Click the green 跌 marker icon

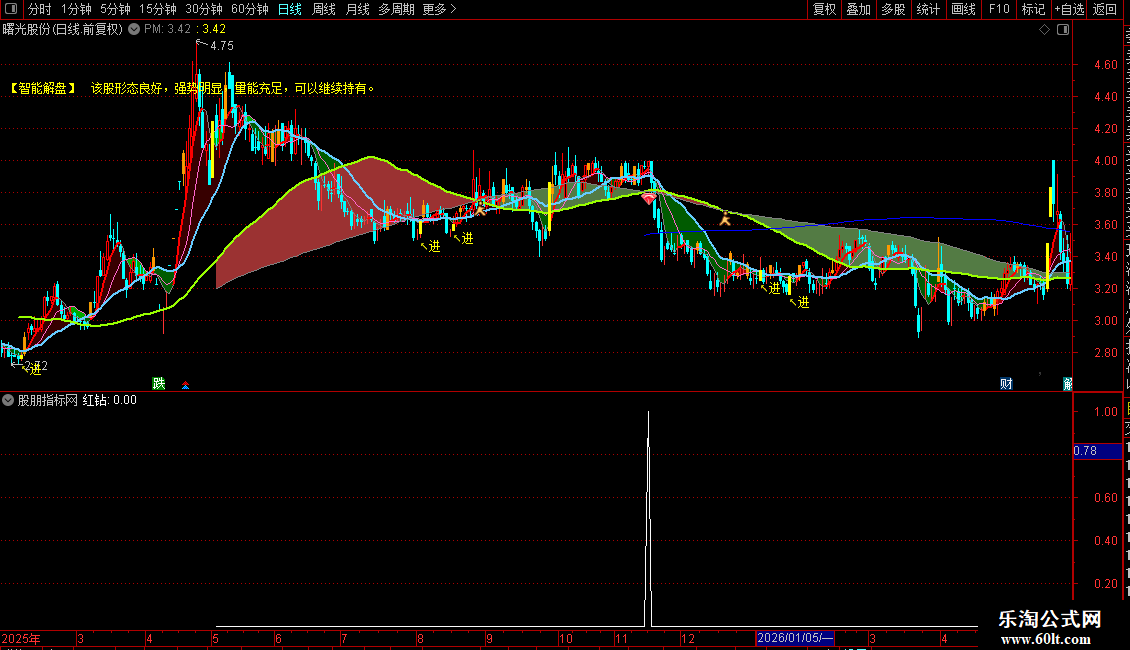pos(159,383)
